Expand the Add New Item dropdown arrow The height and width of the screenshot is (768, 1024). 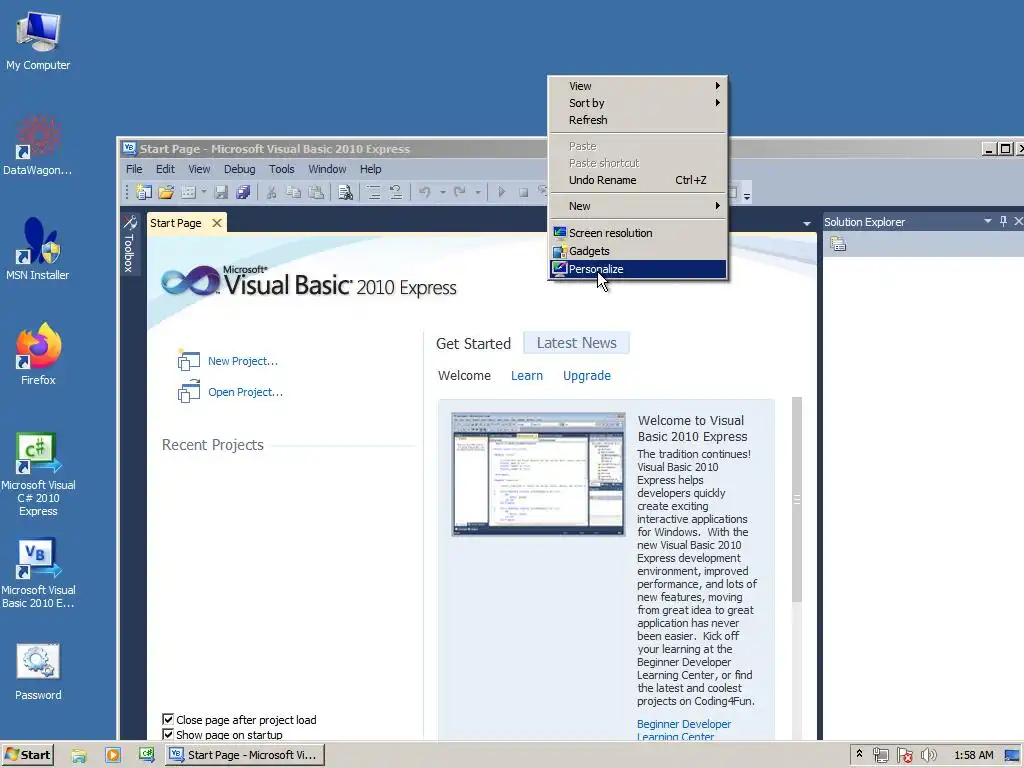coord(204,192)
